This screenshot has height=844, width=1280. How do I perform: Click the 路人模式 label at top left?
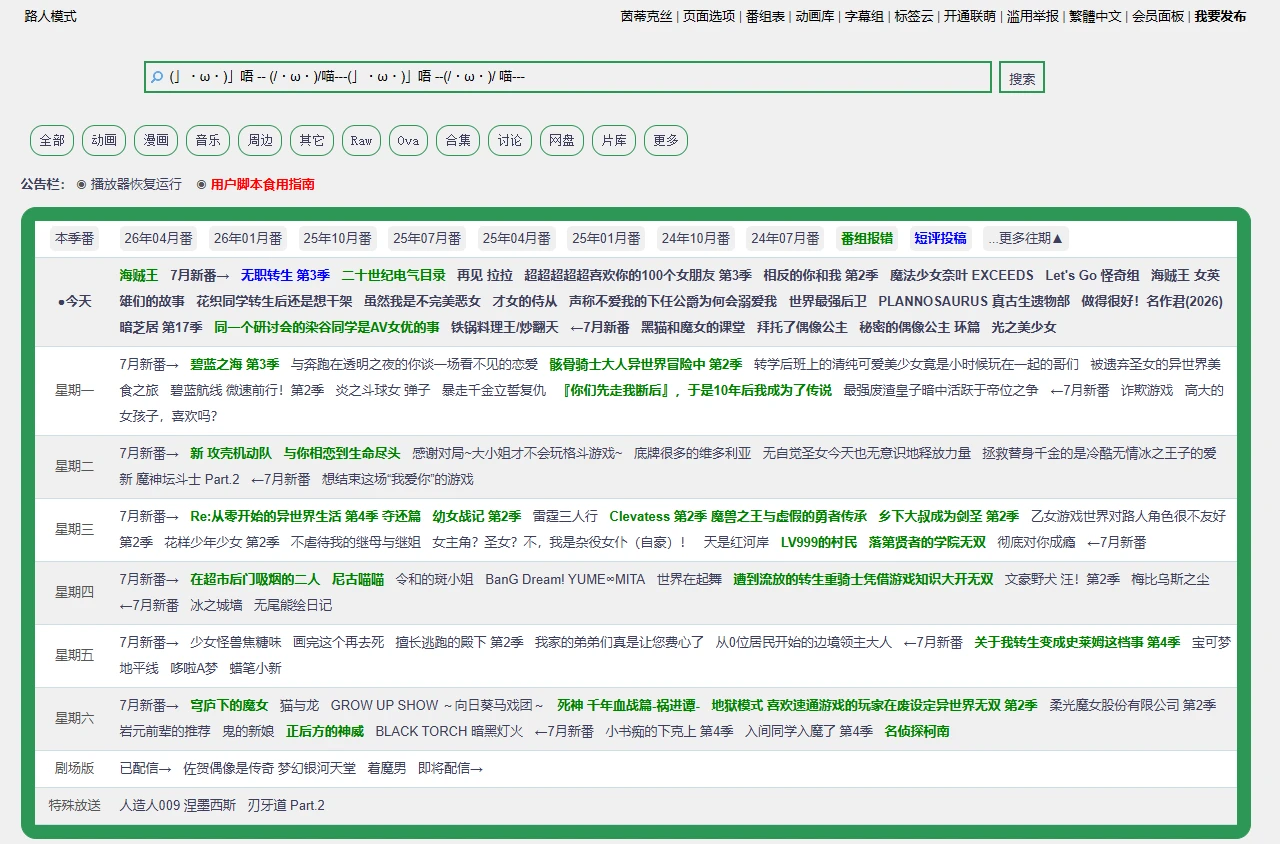tap(50, 16)
